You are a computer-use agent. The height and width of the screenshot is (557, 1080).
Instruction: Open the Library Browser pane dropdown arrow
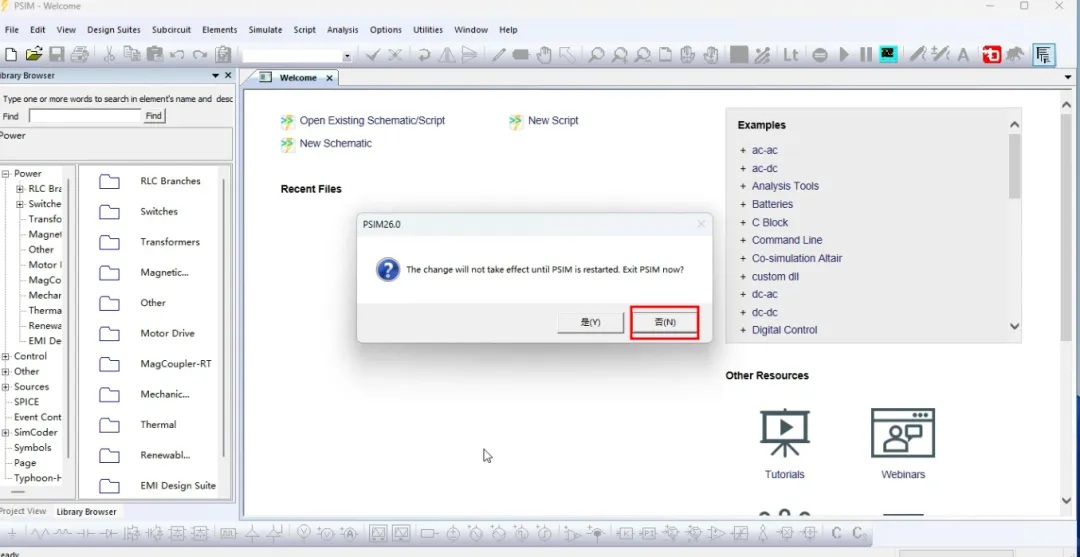[x=215, y=76]
